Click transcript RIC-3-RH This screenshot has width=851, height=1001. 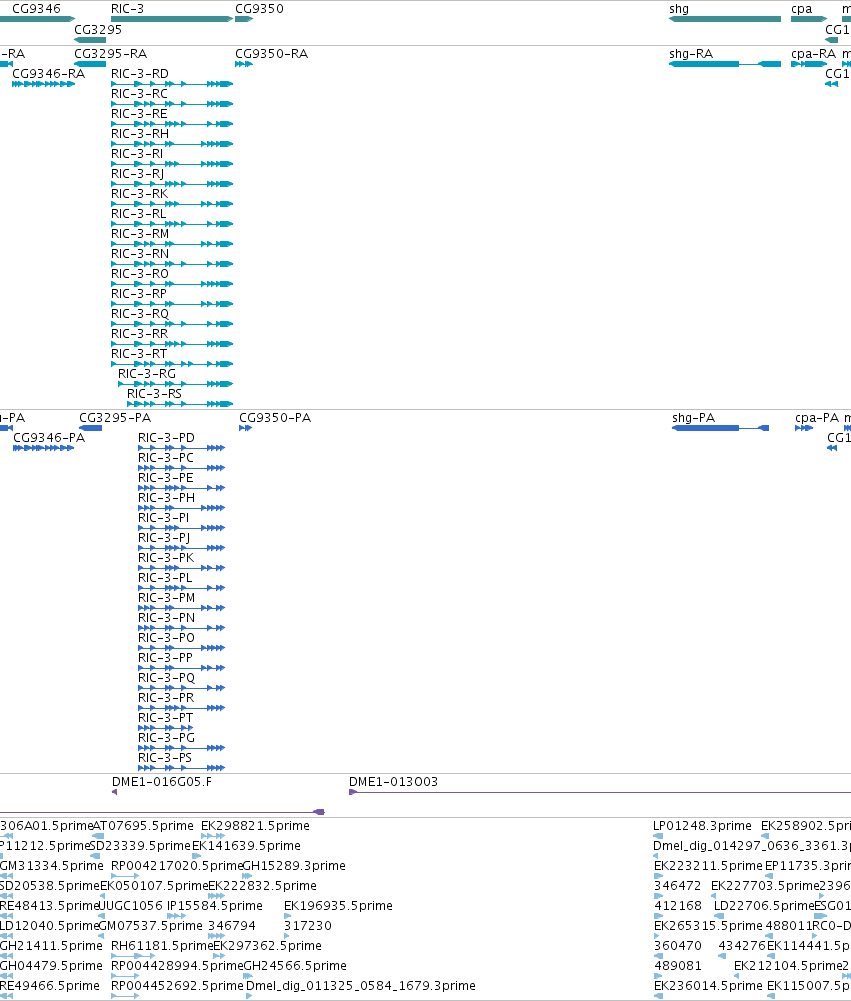tap(172, 144)
